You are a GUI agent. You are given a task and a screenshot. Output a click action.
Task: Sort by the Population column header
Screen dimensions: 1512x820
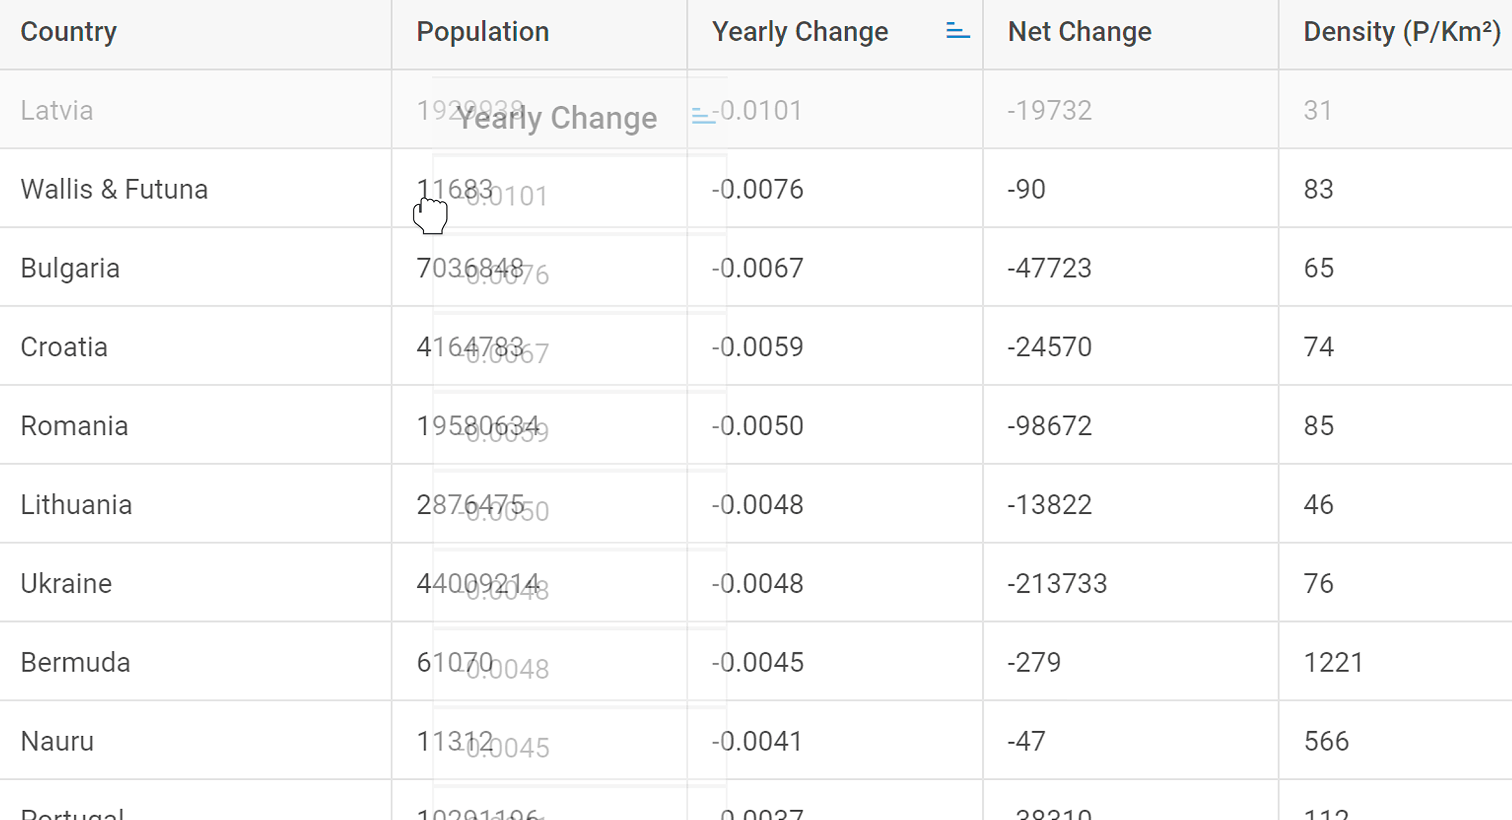(x=539, y=34)
